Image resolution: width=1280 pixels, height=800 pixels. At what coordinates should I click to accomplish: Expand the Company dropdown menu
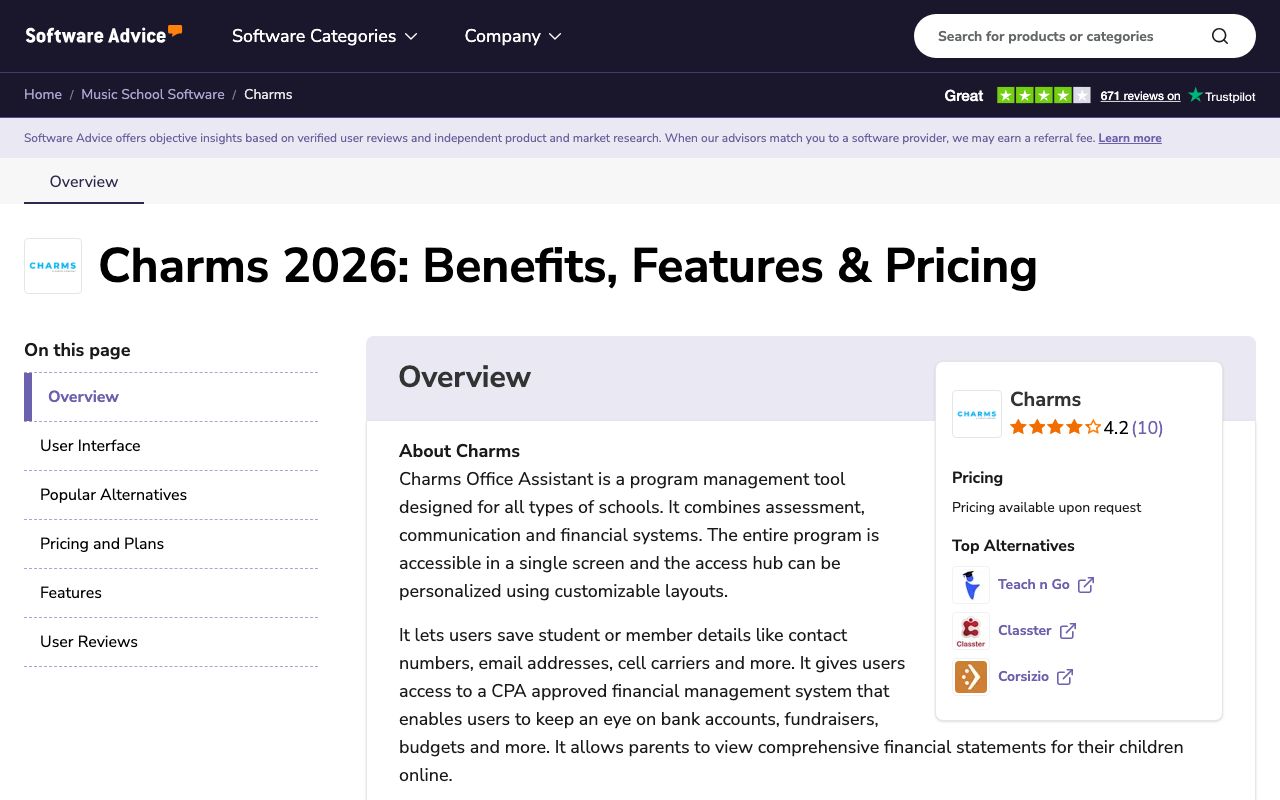coord(513,36)
